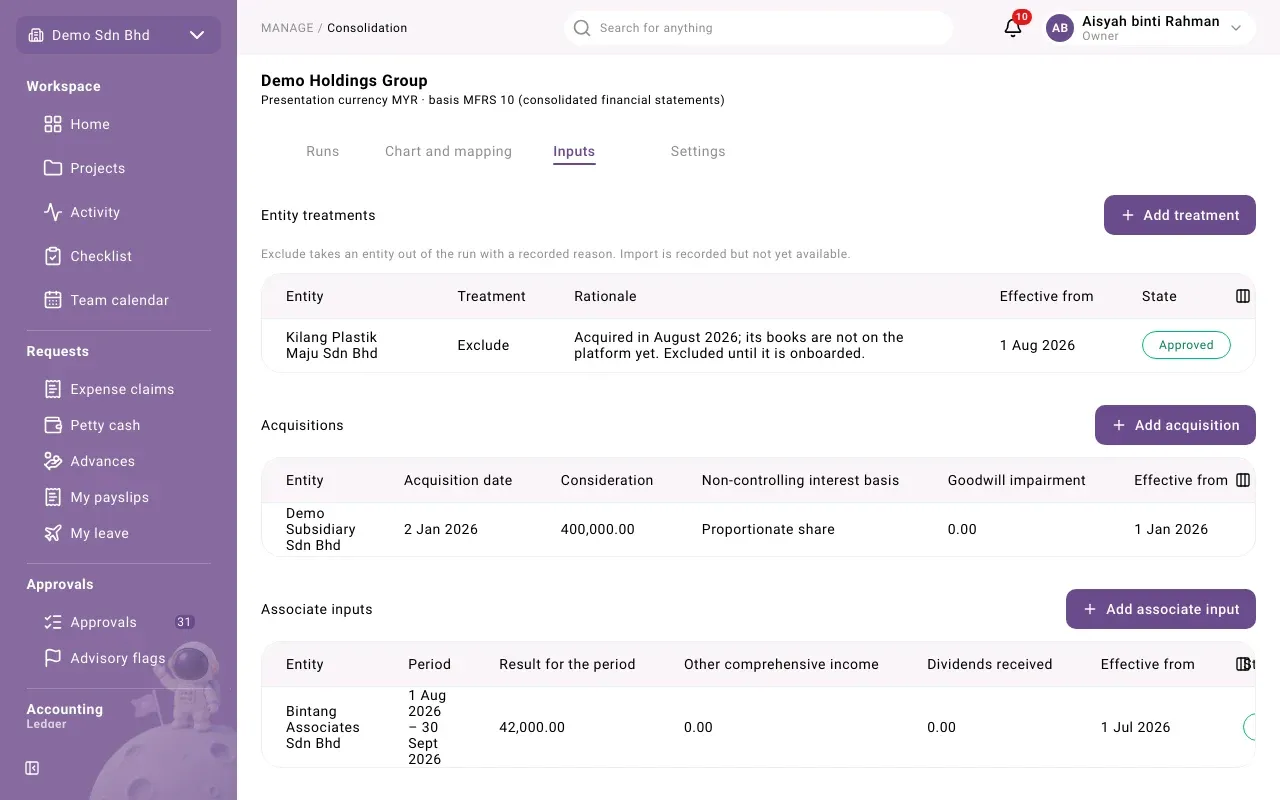Collapse the sidebar with the bottom-left icon

(x=32, y=768)
